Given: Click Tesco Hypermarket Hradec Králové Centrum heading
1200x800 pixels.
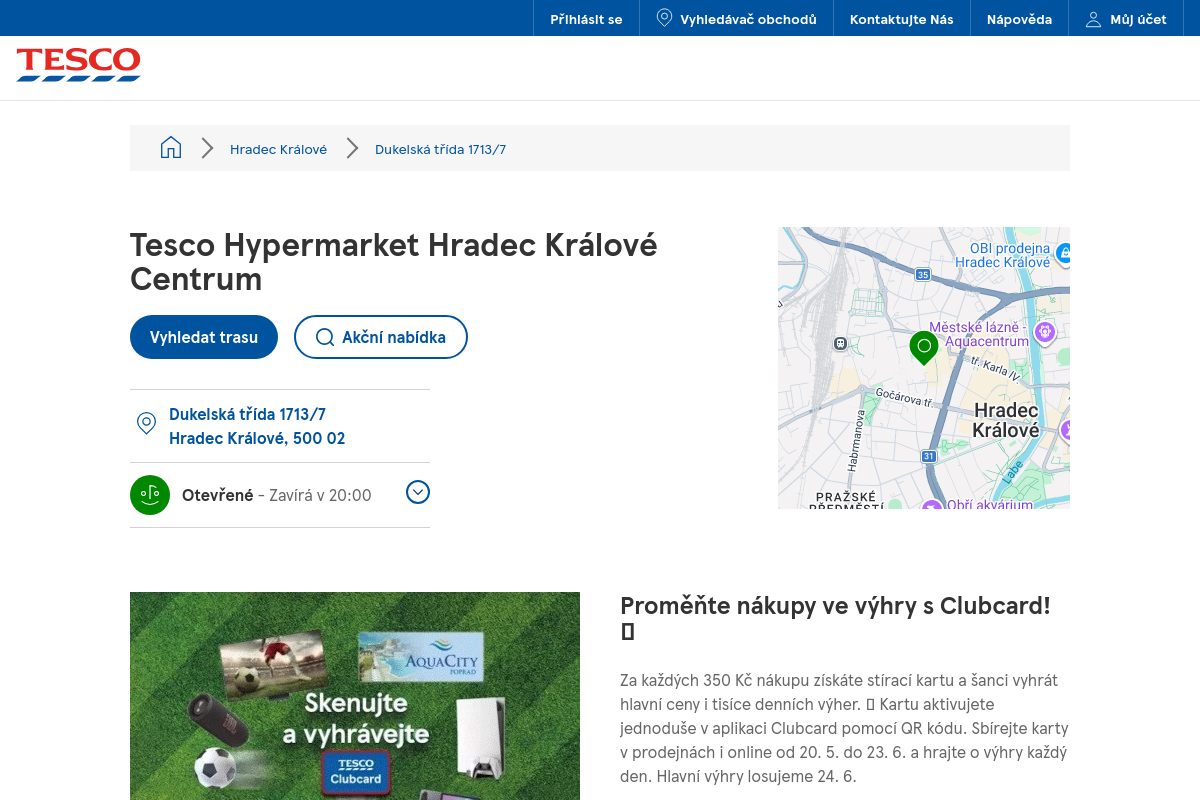Looking at the screenshot, I should click(x=394, y=261).
